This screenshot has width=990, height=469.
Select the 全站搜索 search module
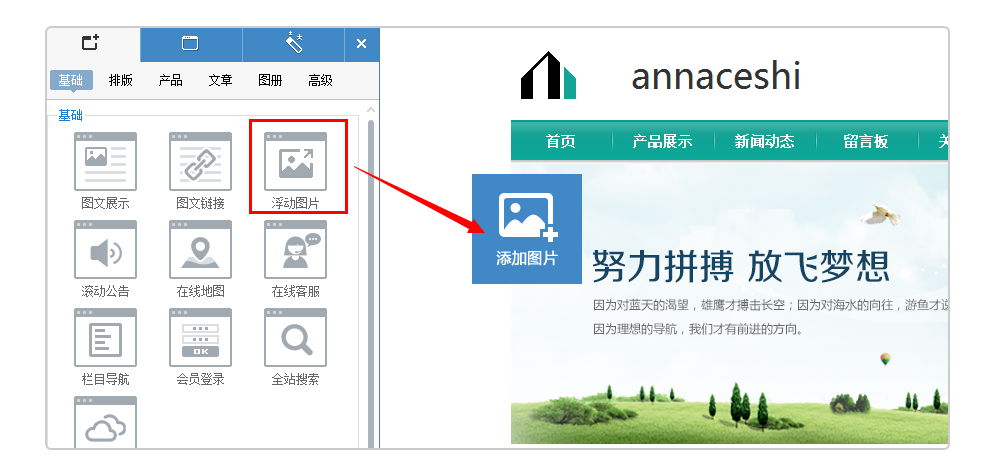click(295, 338)
